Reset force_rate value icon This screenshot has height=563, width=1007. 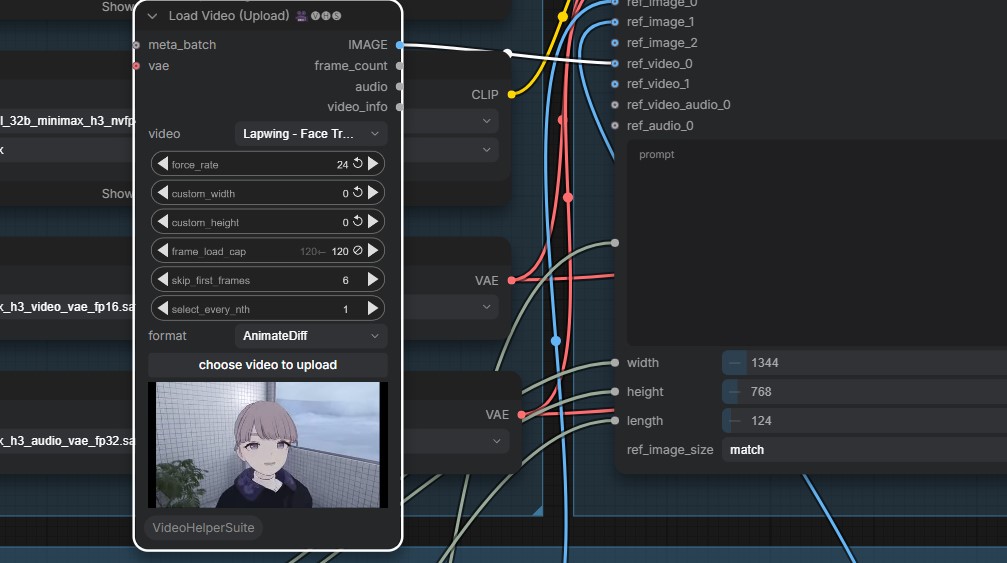[x=358, y=164]
